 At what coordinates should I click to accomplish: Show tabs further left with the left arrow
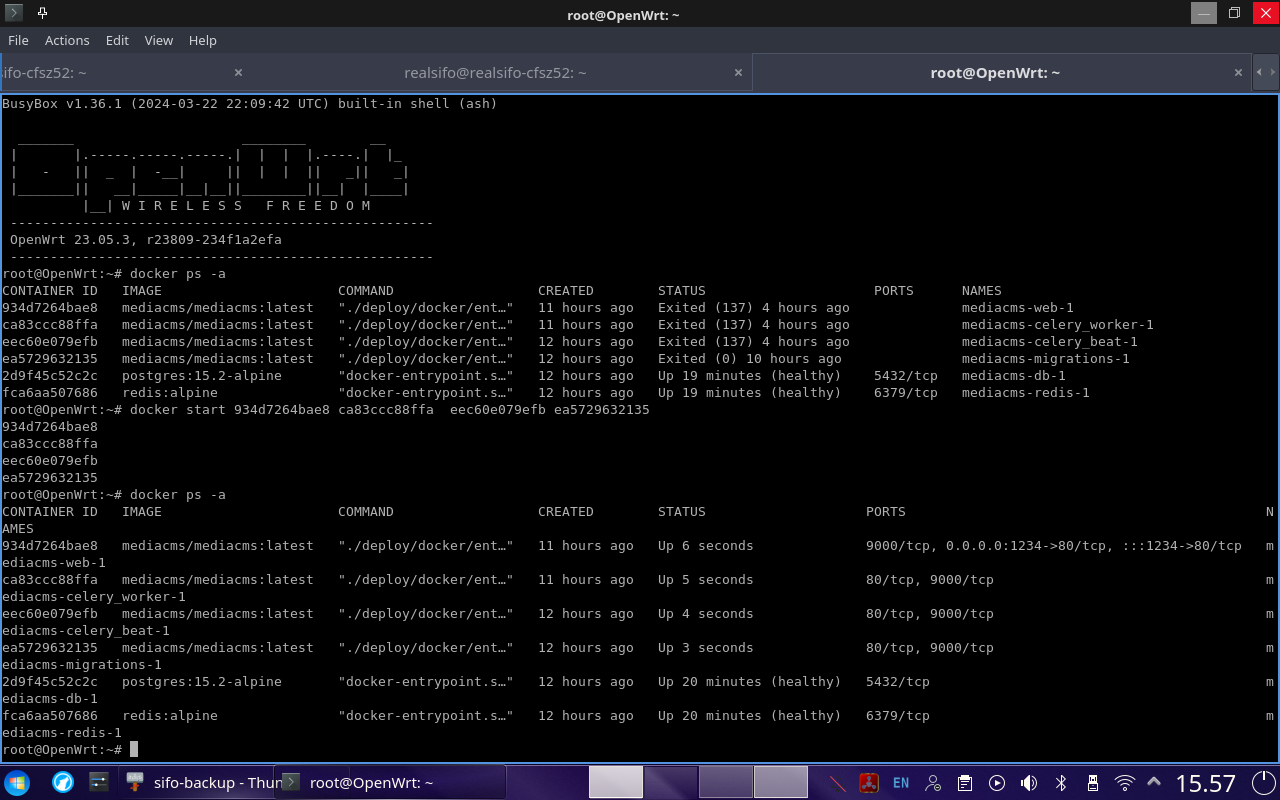(x=1260, y=72)
